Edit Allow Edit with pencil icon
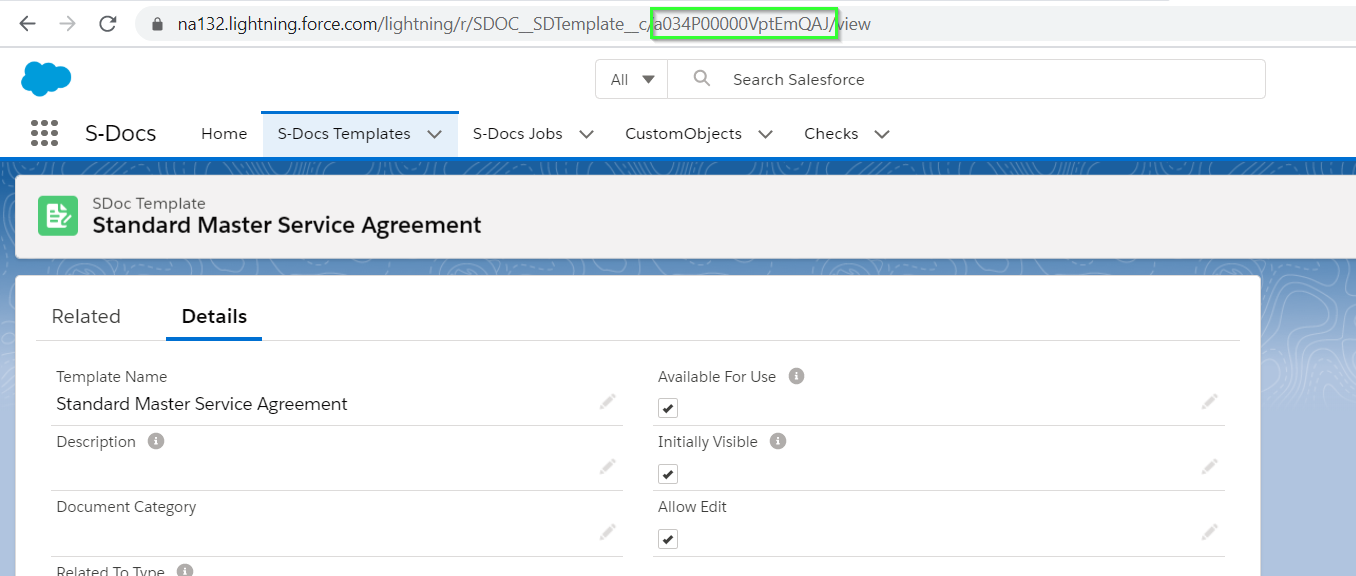Image resolution: width=1356 pixels, height=576 pixels. click(1210, 531)
